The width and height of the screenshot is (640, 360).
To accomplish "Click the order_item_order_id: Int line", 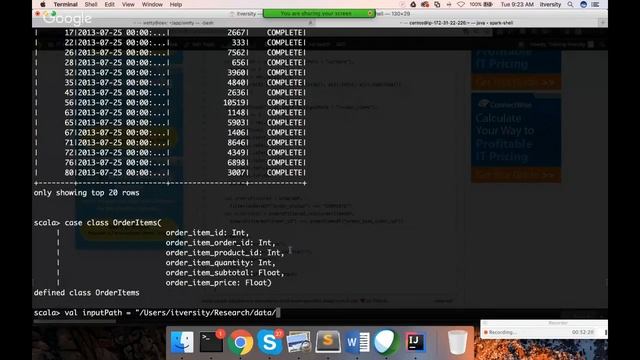I will pos(220,243).
